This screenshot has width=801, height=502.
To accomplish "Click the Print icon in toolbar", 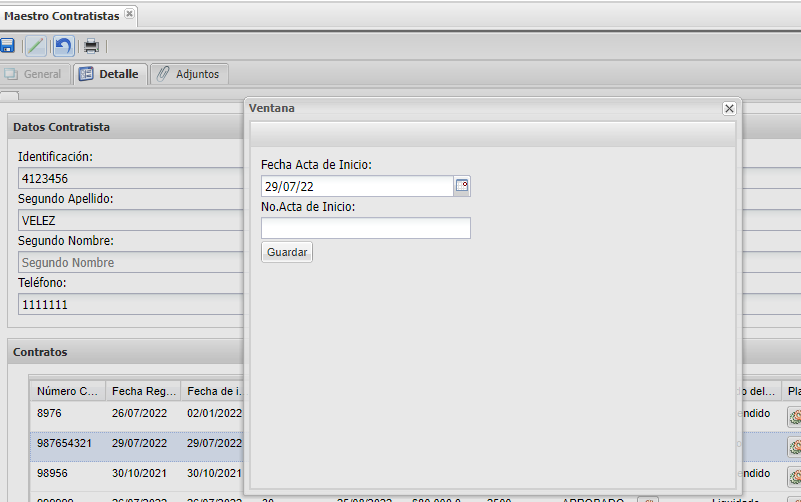I will pyautogui.click(x=91, y=46).
